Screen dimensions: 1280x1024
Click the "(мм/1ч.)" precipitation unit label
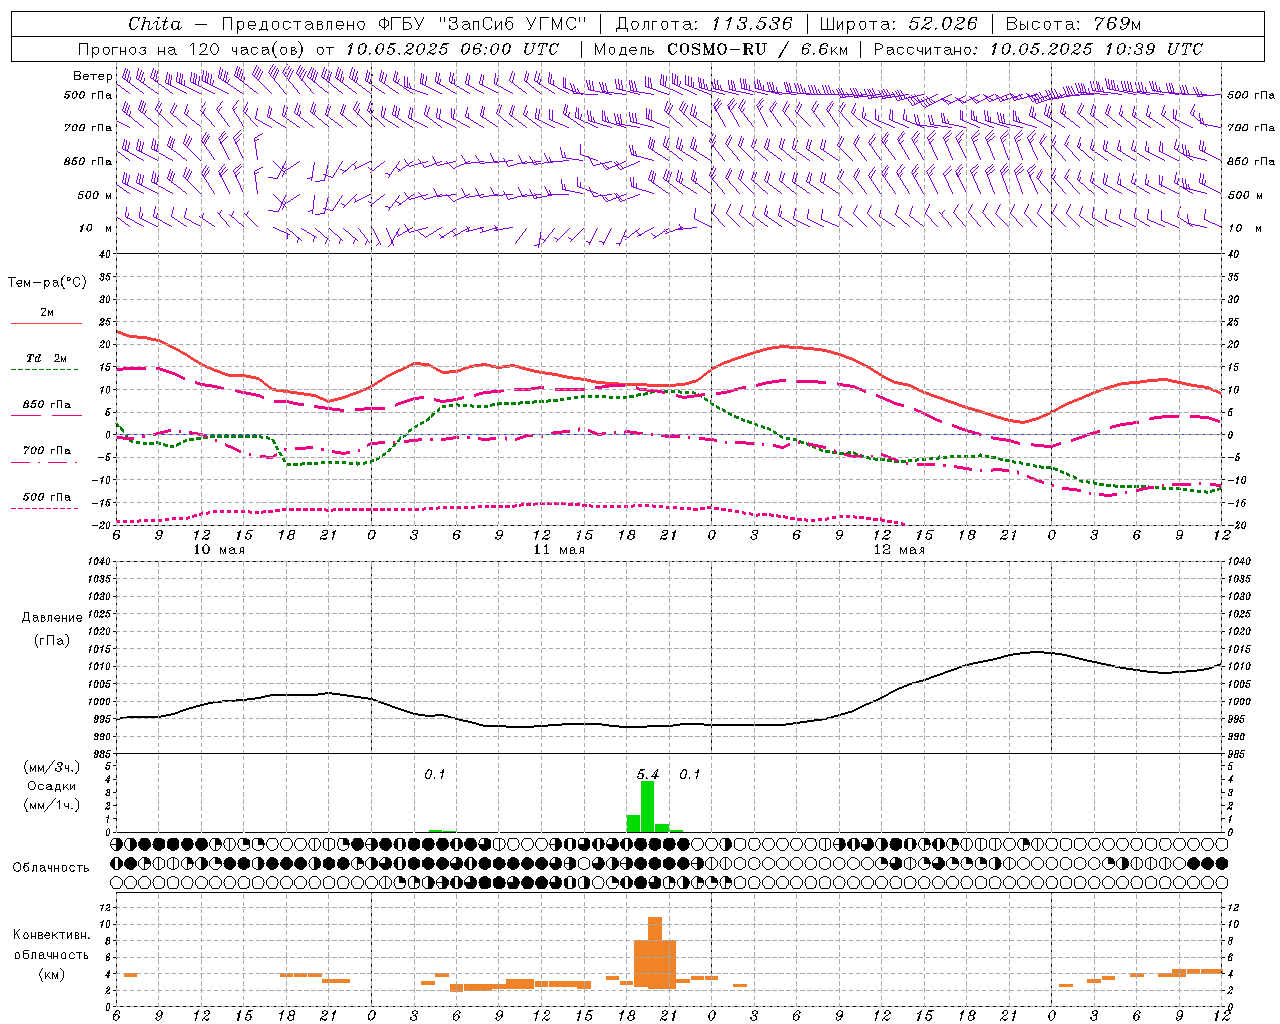point(52,805)
